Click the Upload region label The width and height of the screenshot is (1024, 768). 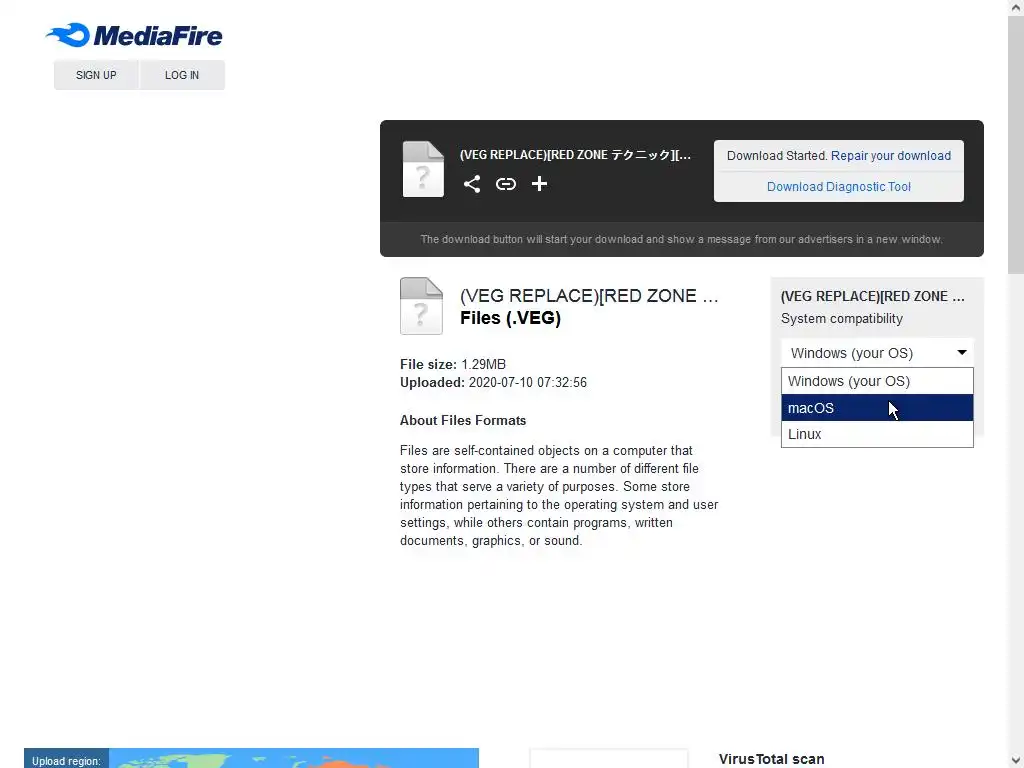66,761
